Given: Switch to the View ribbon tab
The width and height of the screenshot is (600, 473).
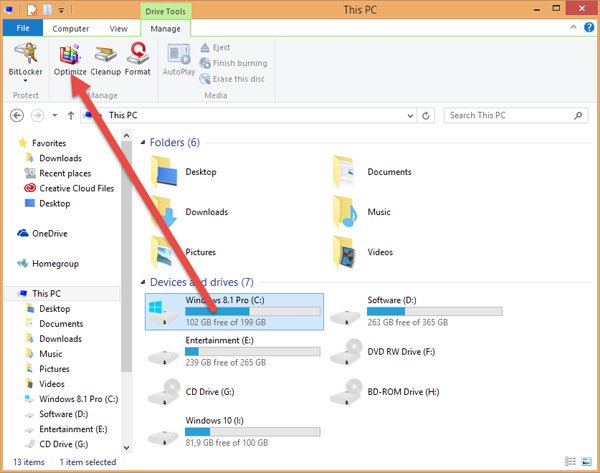Looking at the screenshot, I should [118, 29].
